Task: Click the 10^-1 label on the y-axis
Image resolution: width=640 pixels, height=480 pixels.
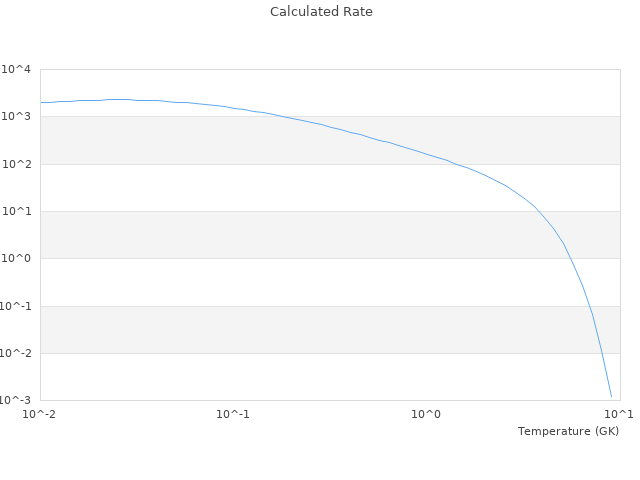Action: [x=17, y=306]
